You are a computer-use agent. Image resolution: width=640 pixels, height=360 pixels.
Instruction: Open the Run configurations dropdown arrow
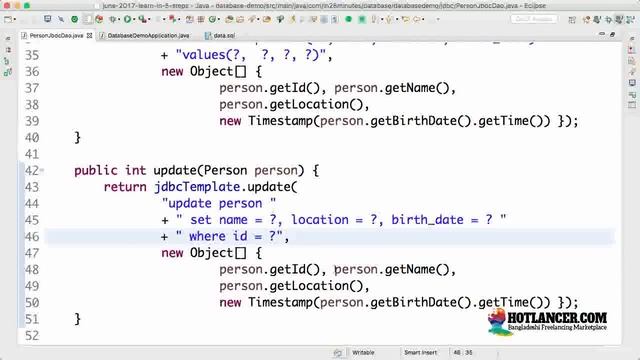click(x=134, y=19)
